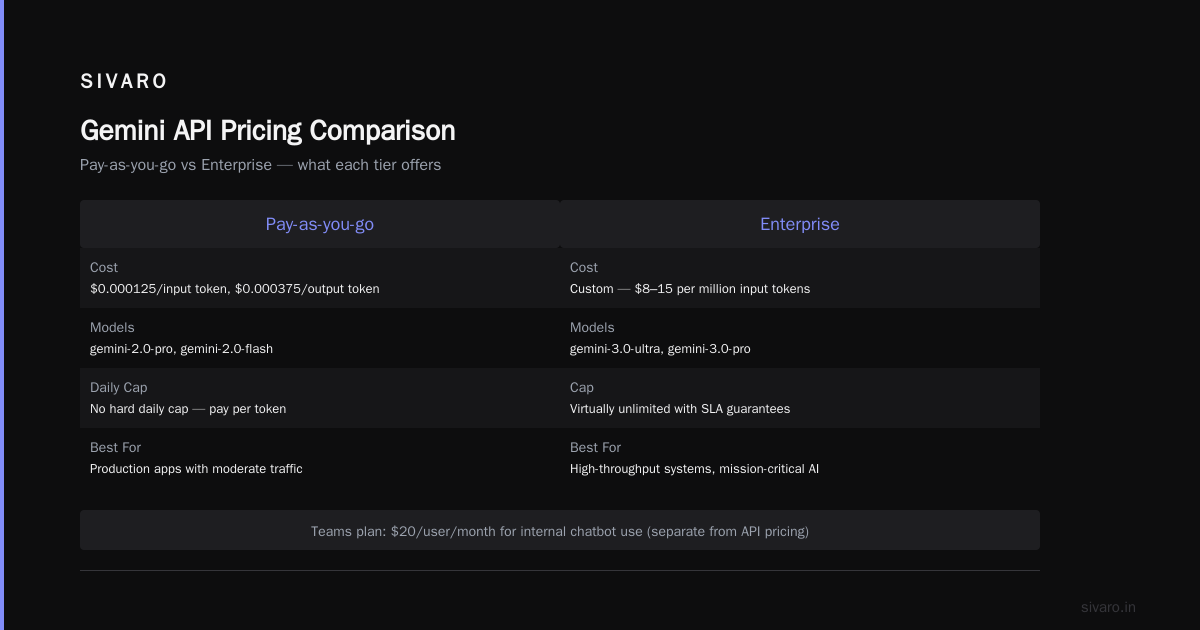Click gemini-2.0-pro, gemini-2.0-flash models text
The width and height of the screenshot is (1200, 630).
click(181, 349)
